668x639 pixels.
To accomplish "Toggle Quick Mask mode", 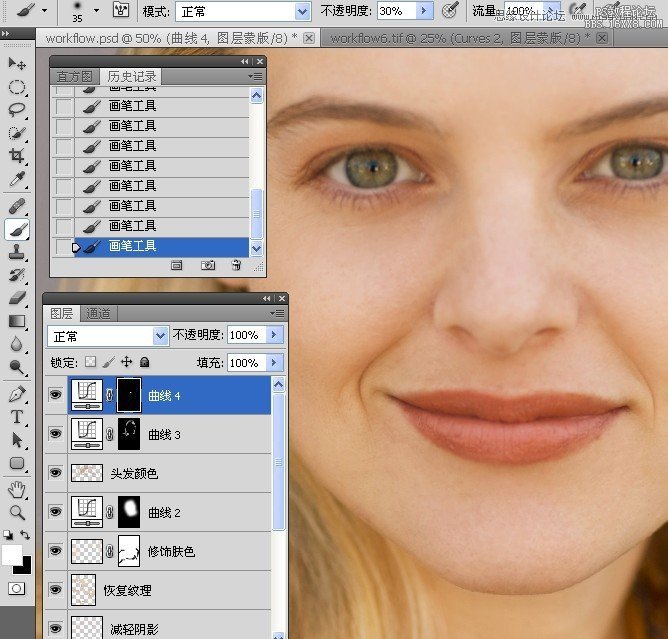I will [x=17, y=589].
